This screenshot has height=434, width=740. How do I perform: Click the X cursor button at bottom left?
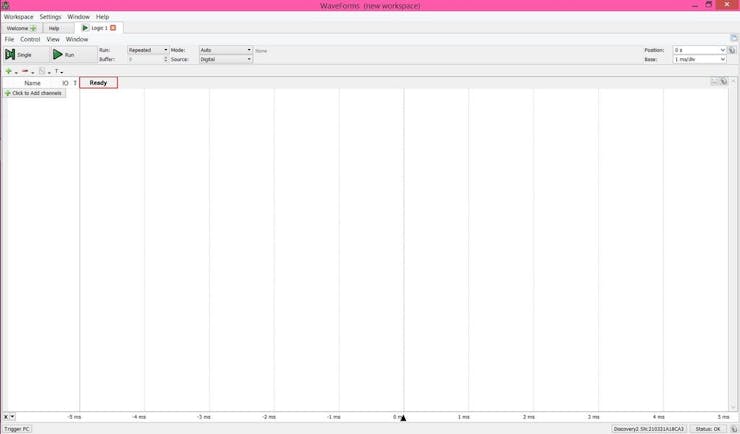pos(6,417)
